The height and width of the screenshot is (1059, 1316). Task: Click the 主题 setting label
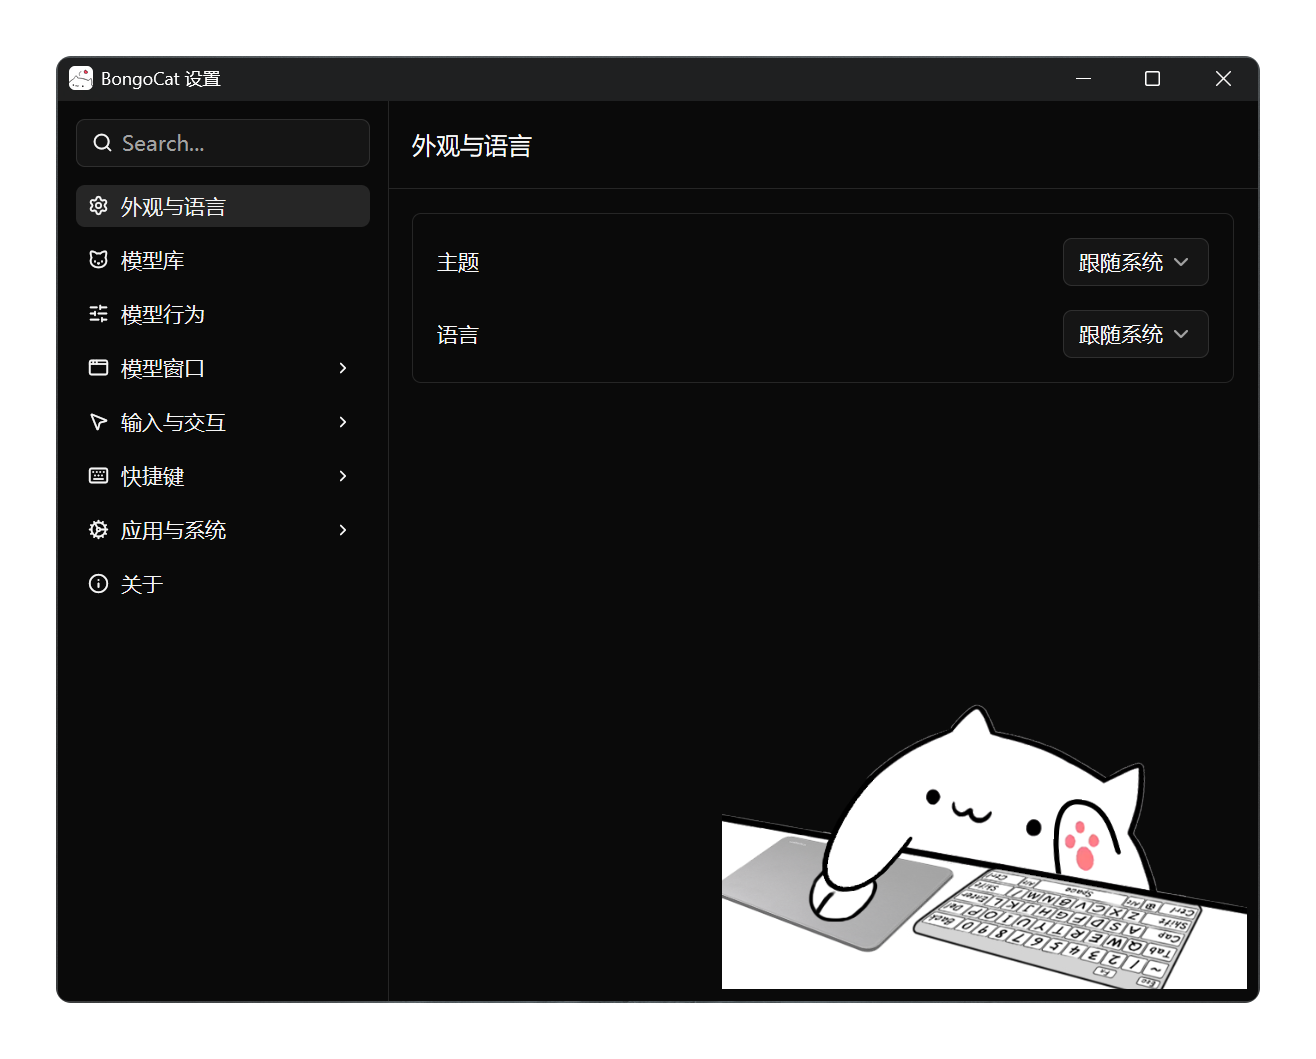coord(458,262)
